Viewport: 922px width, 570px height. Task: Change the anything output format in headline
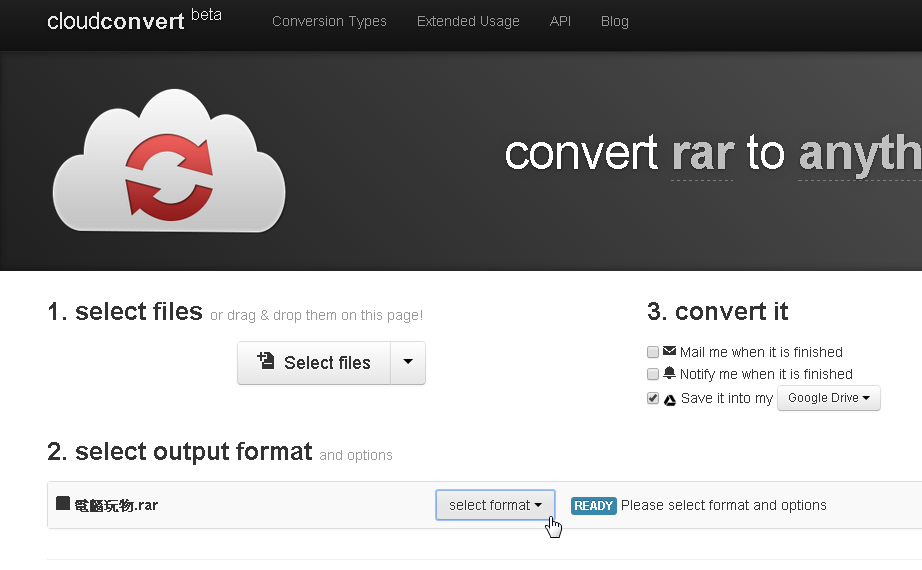click(860, 154)
